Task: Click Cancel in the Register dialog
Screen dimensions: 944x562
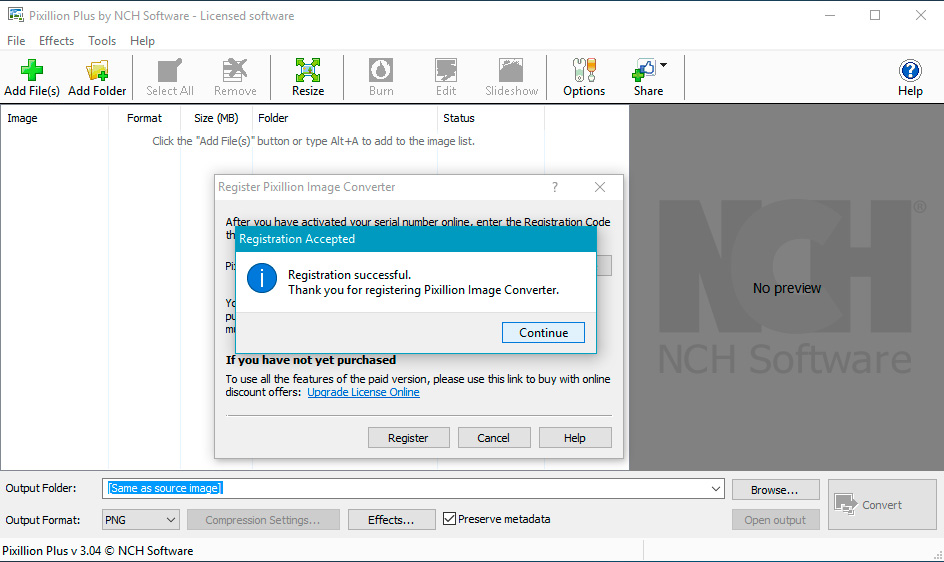Action: tap(494, 438)
